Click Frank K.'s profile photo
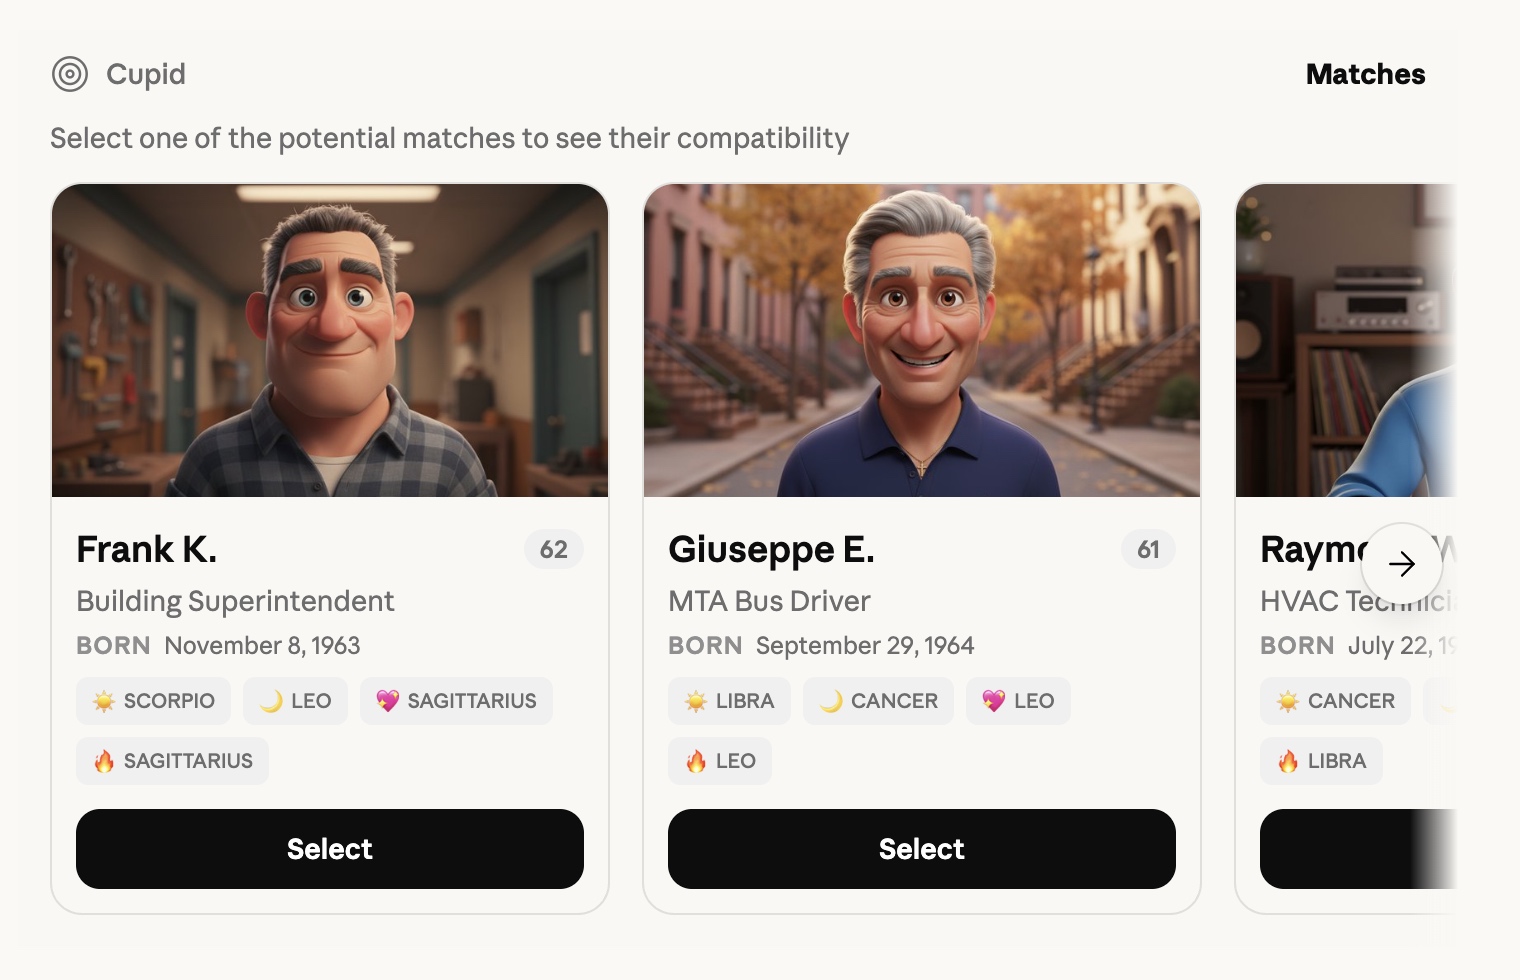 pyautogui.click(x=330, y=340)
